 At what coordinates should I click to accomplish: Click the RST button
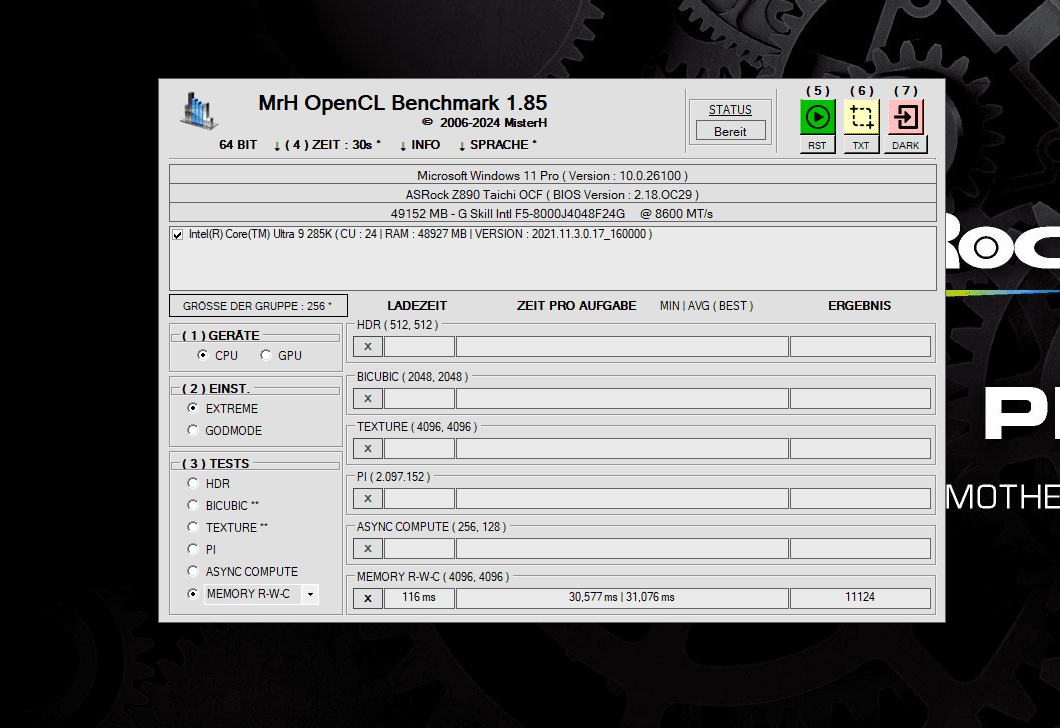pos(817,145)
